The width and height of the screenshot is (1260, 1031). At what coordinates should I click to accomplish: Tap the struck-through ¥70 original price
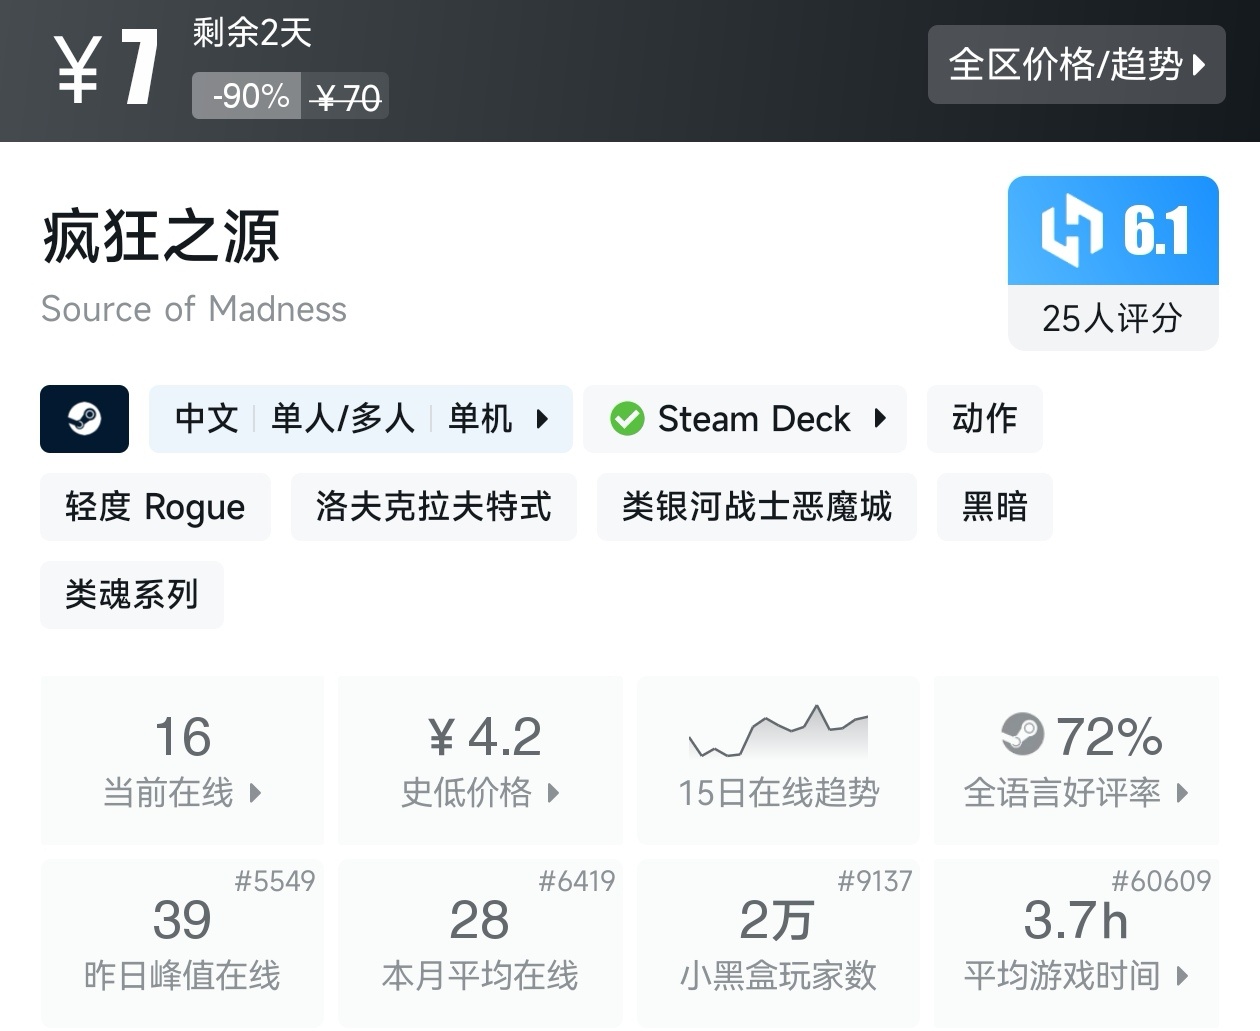(x=347, y=98)
